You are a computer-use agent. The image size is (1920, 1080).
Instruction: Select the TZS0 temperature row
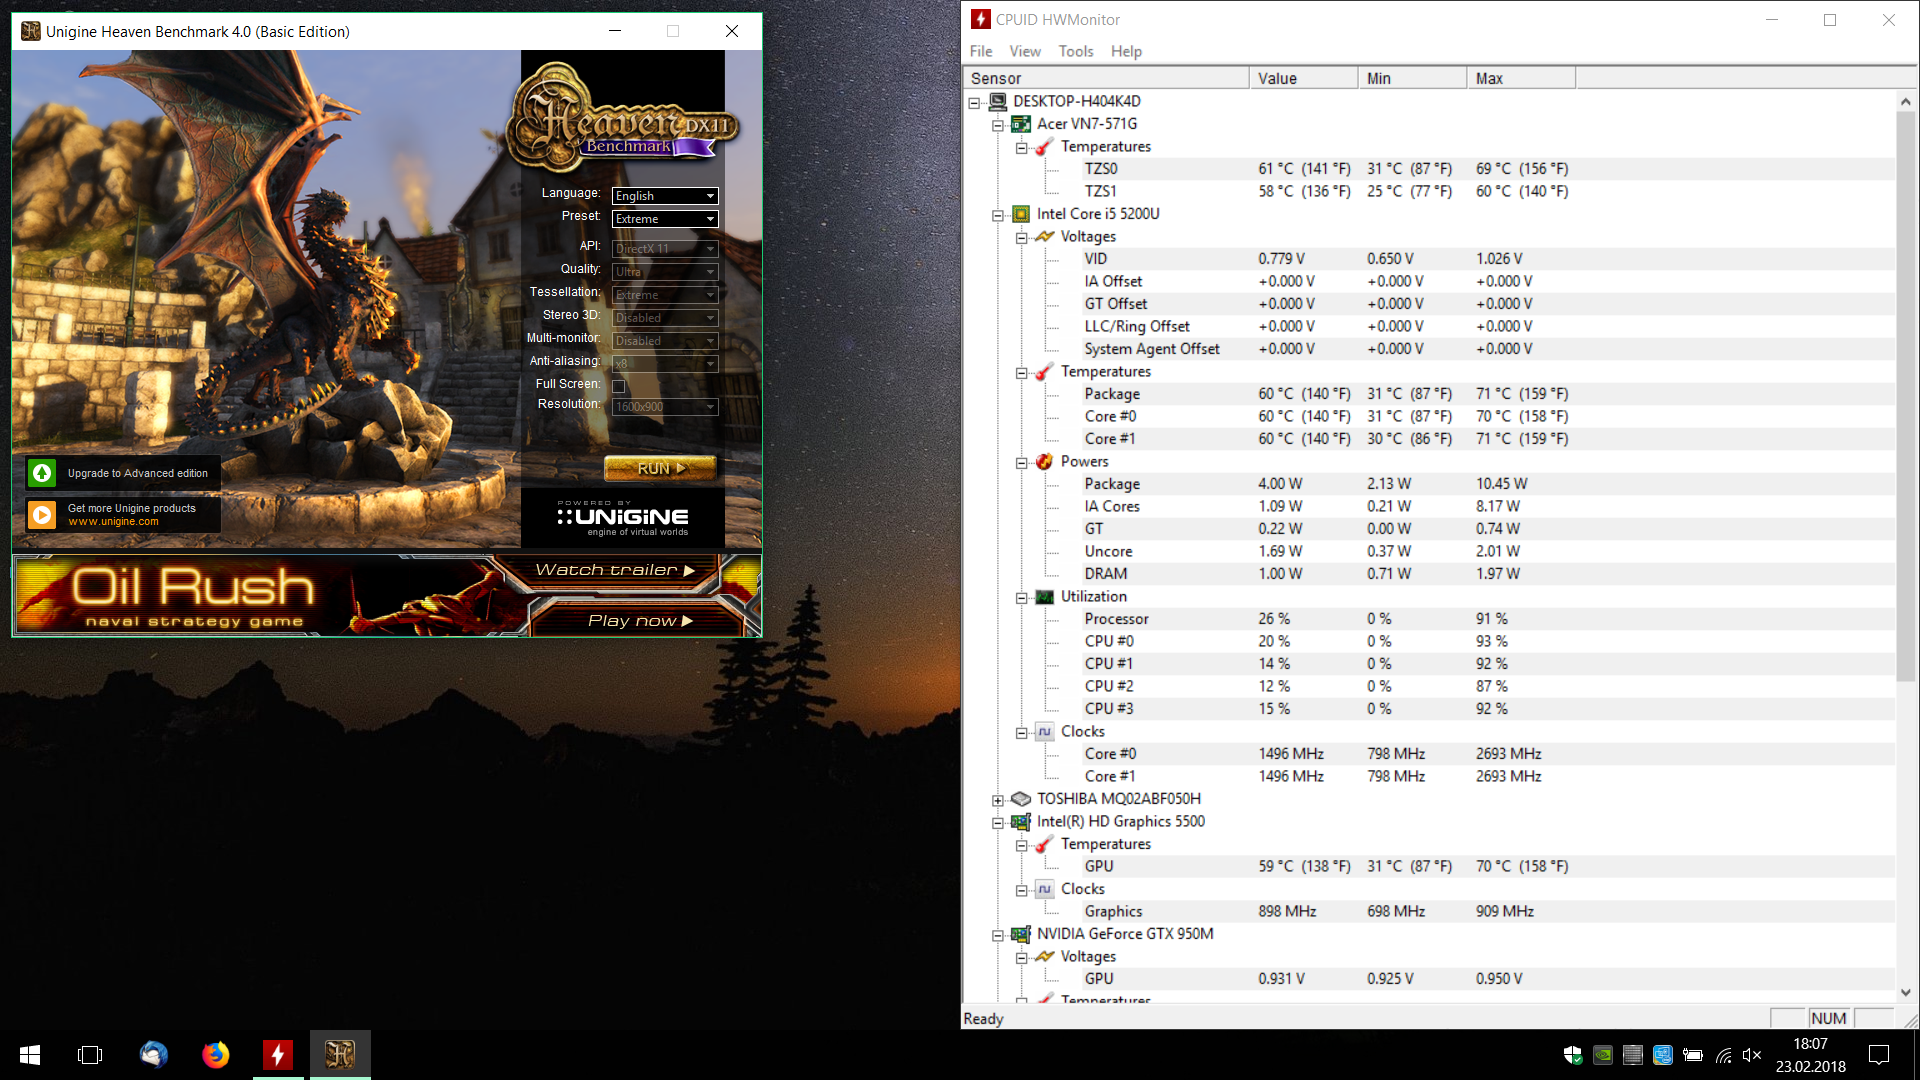coord(1430,169)
